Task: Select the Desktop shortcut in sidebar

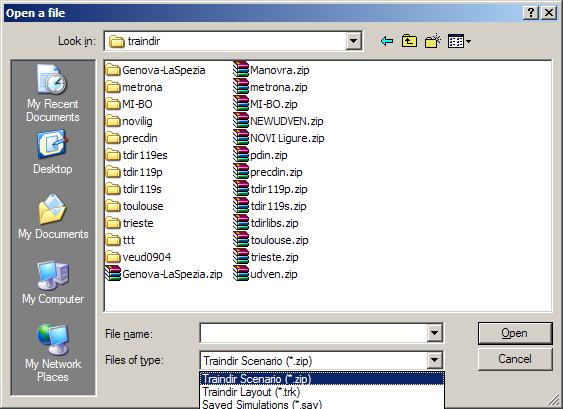Action: (x=53, y=152)
